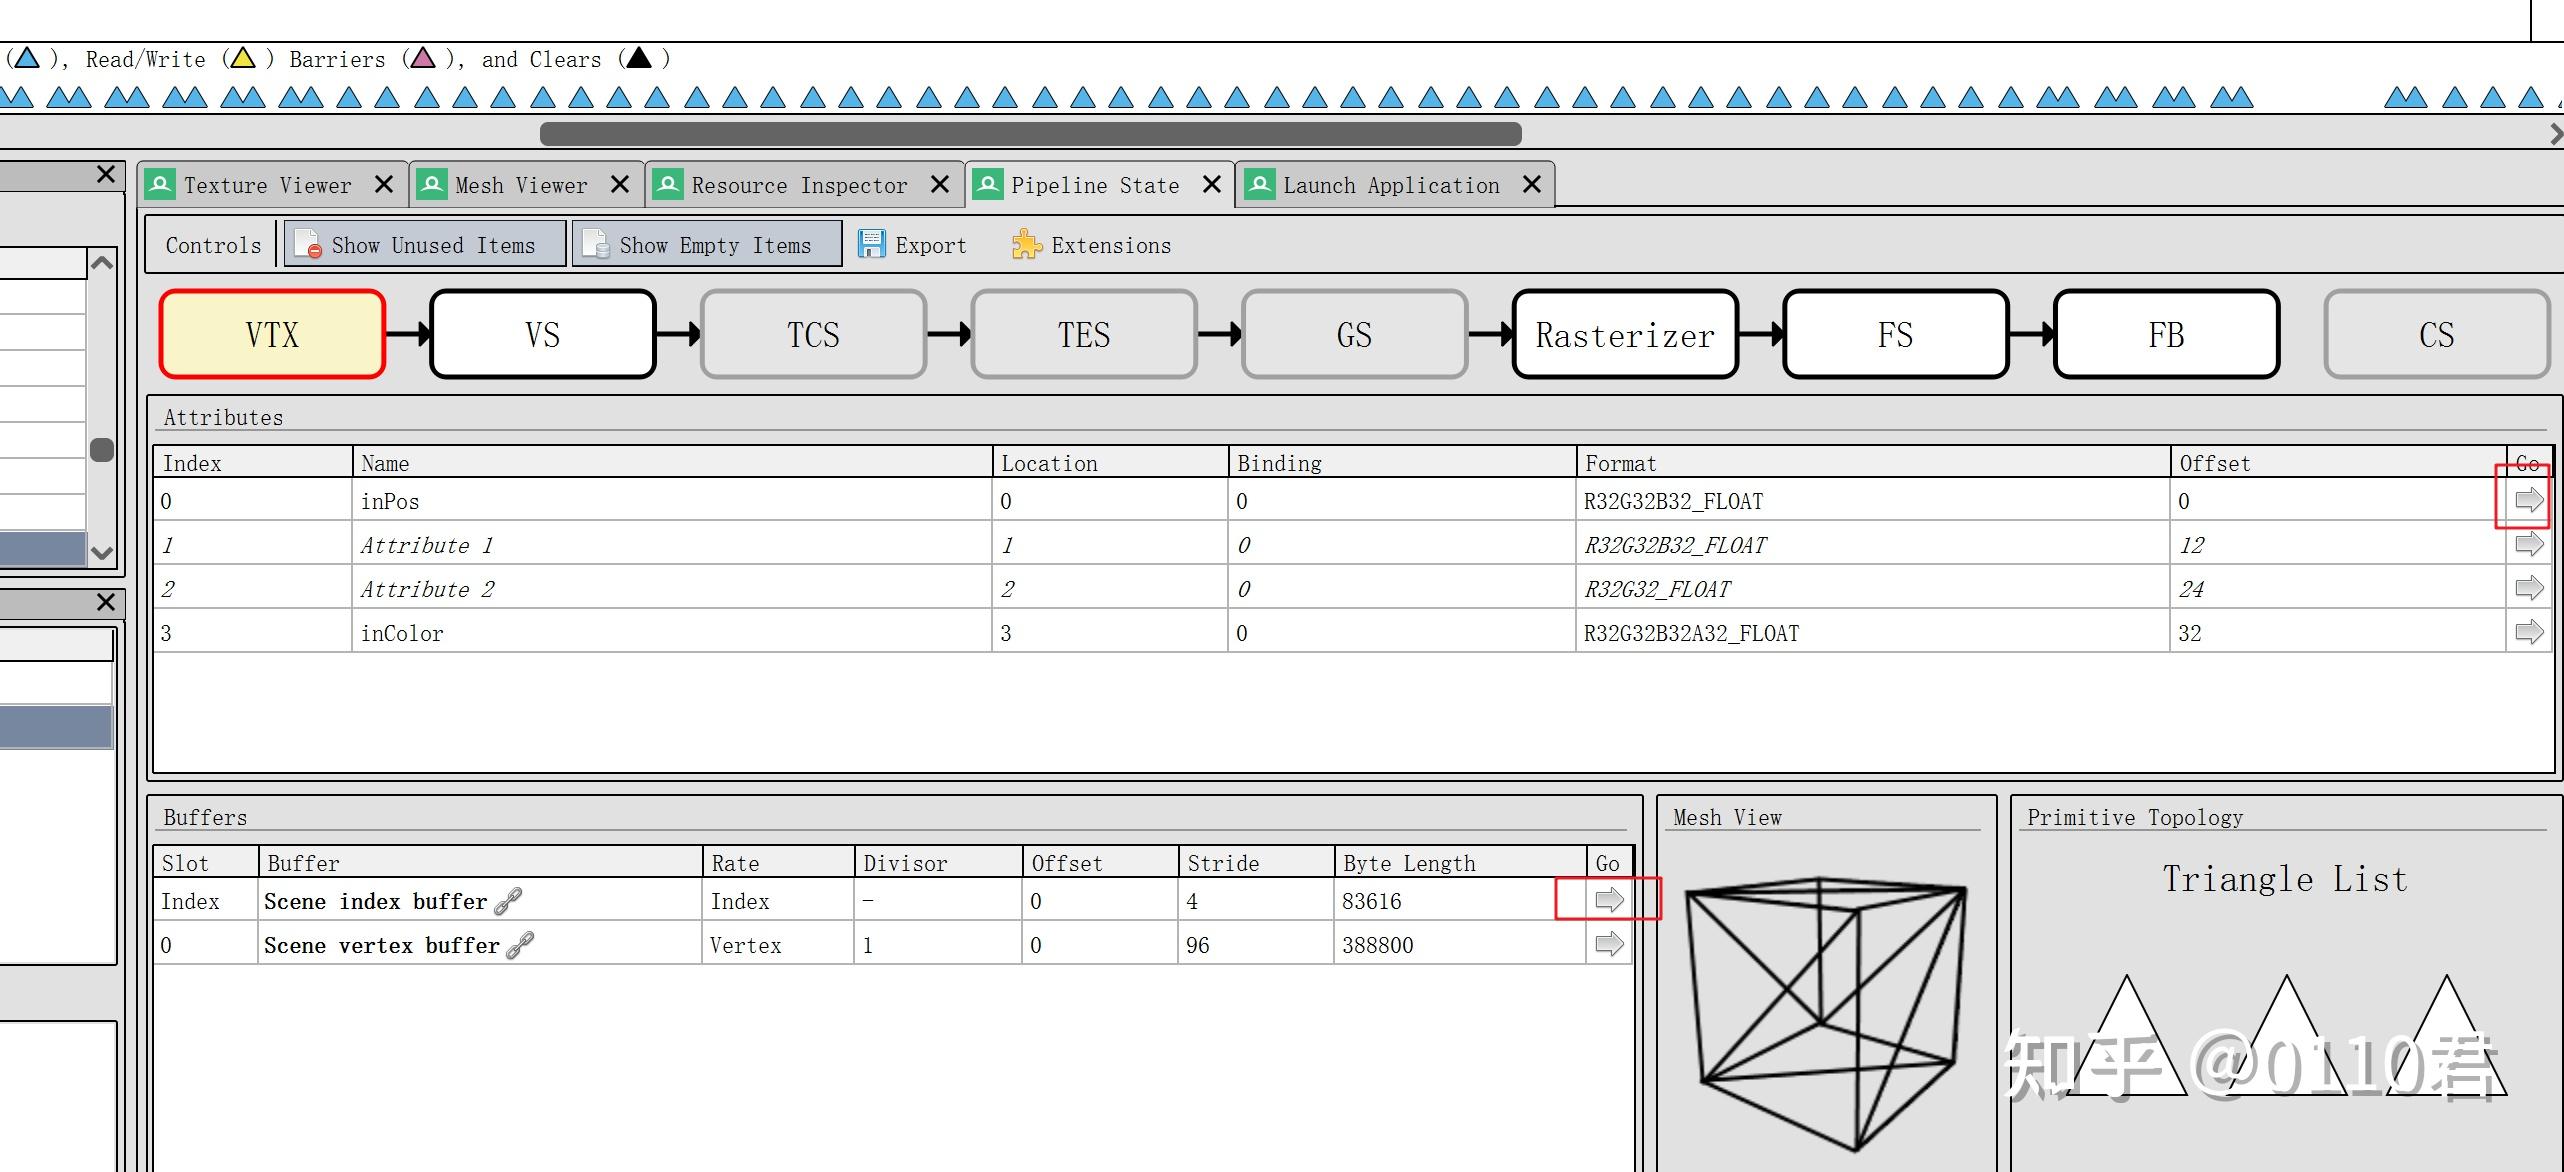The height and width of the screenshot is (1172, 2564).
Task: Click the Export save icon
Action: pos(871,245)
